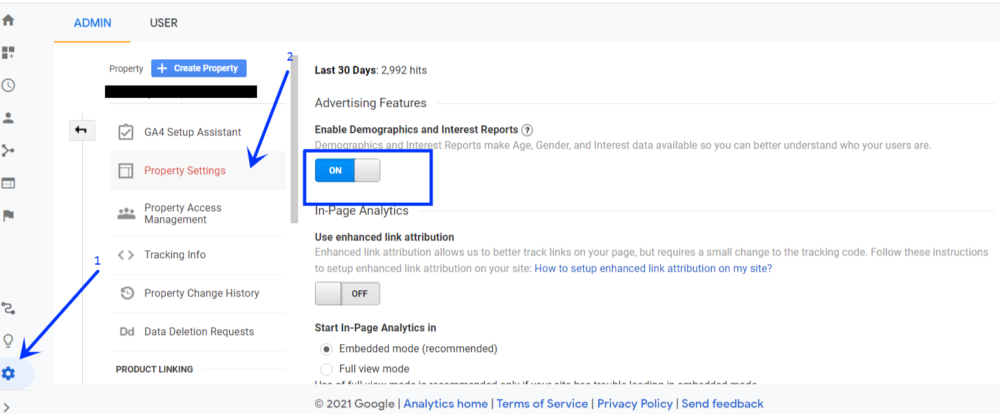Switch to the ADMIN tab

(x=92, y=23)
